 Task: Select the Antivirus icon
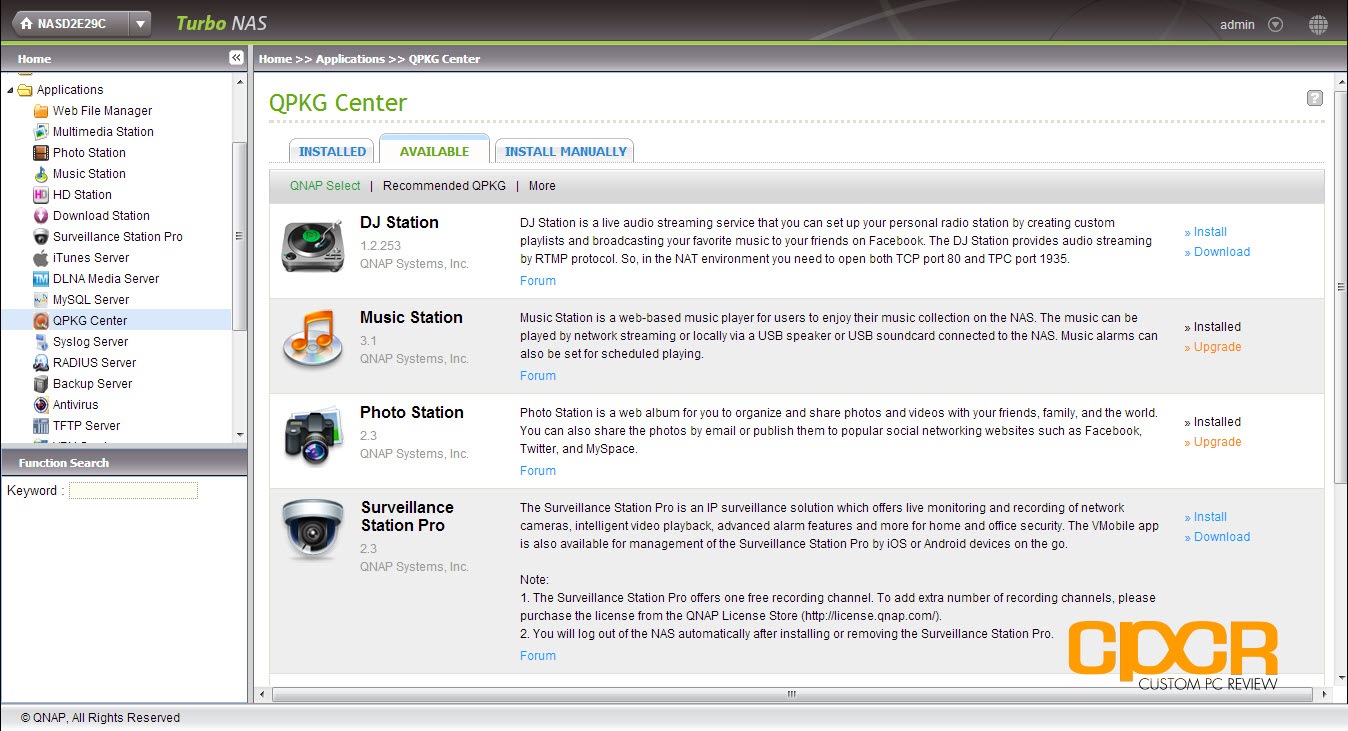(41, 405)
